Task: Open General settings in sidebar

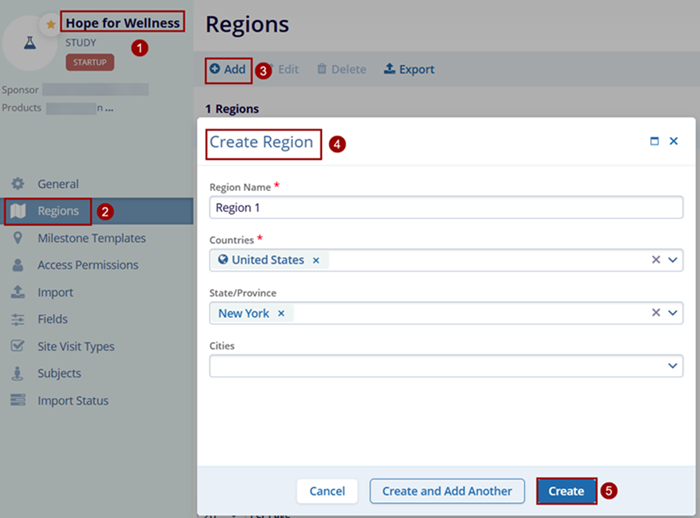Action: click(58, 184)
